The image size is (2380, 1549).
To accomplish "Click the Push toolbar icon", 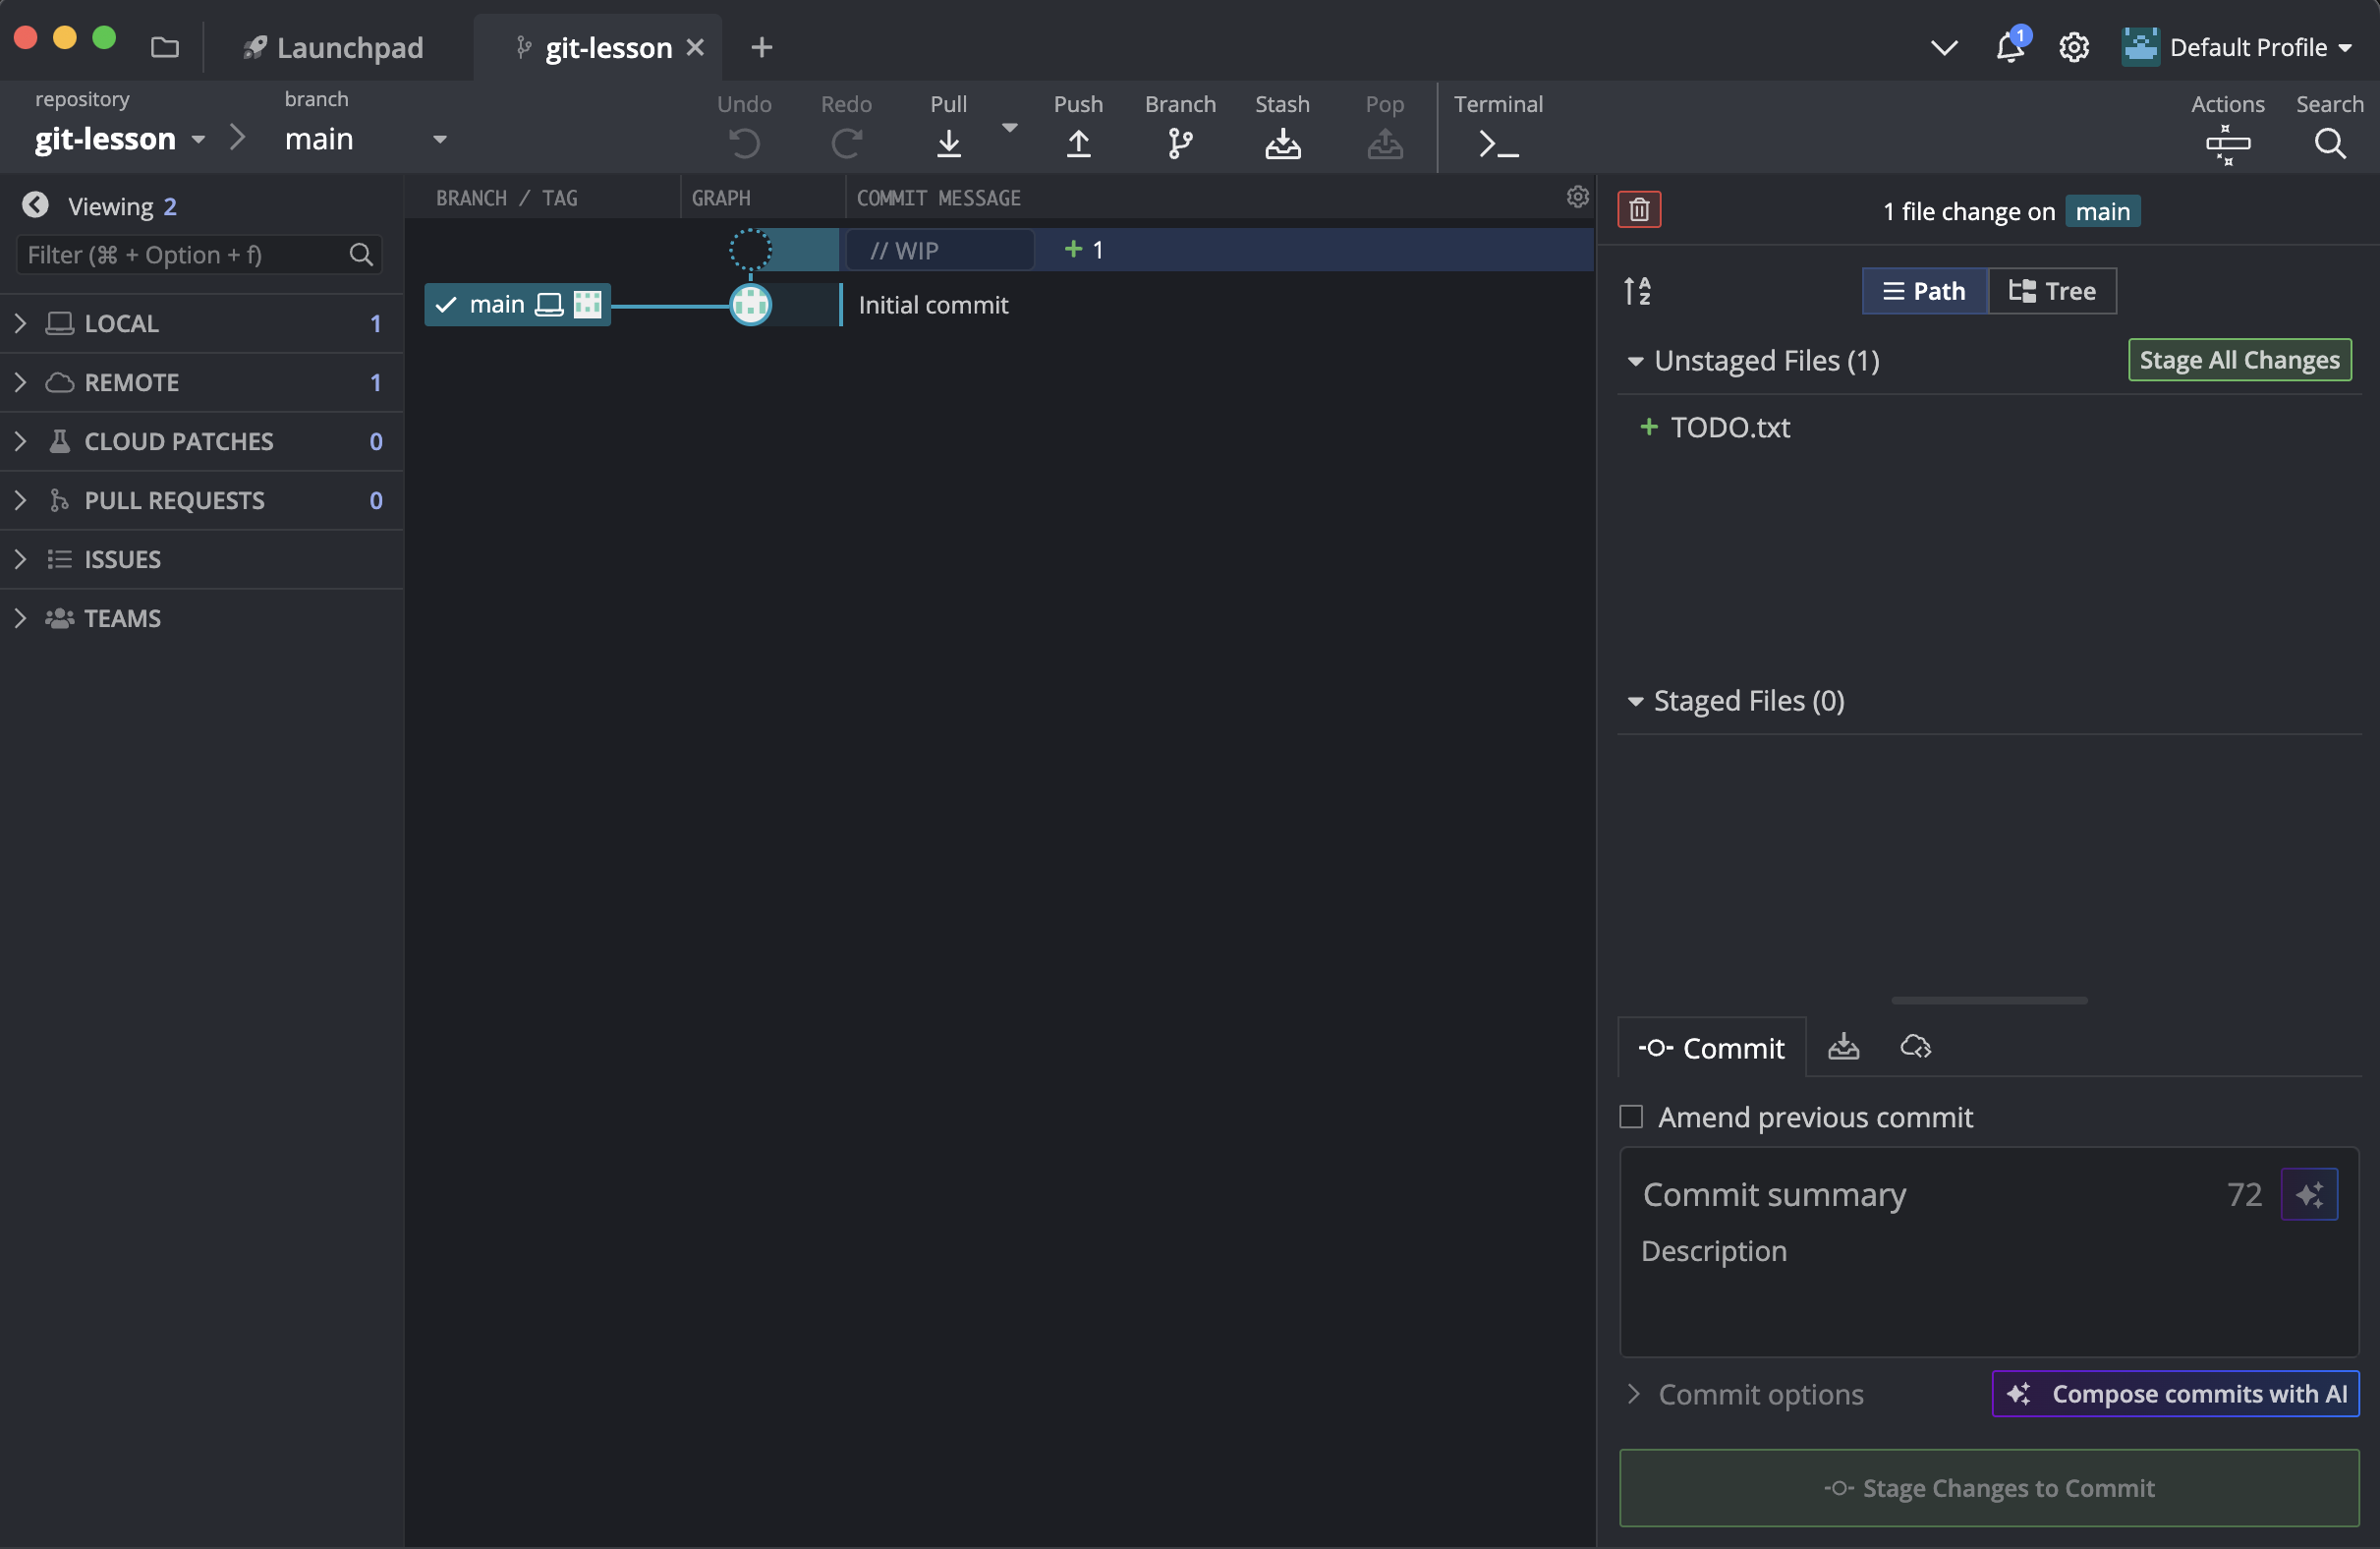I will (1078, 143).
